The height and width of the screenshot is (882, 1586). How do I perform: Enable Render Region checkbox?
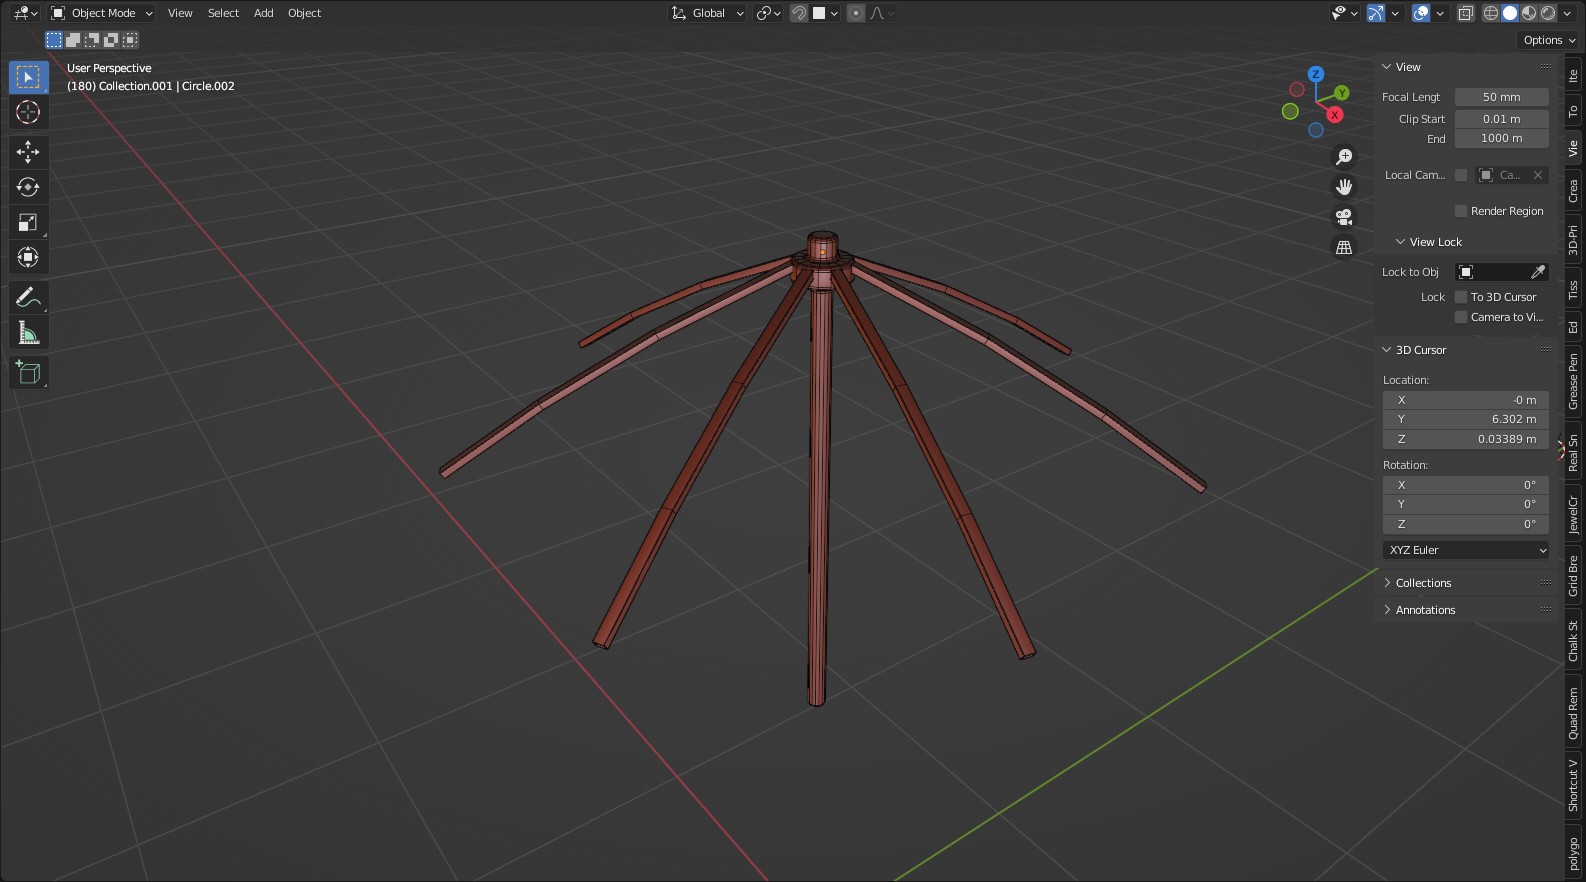pos(1461,211)
